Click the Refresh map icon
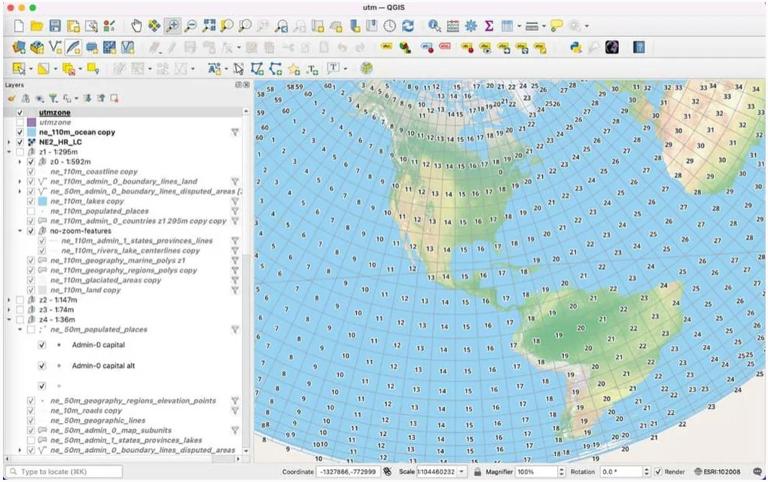Image resolution: width=768 pixels, height=482 pixels. pos(408,26)
